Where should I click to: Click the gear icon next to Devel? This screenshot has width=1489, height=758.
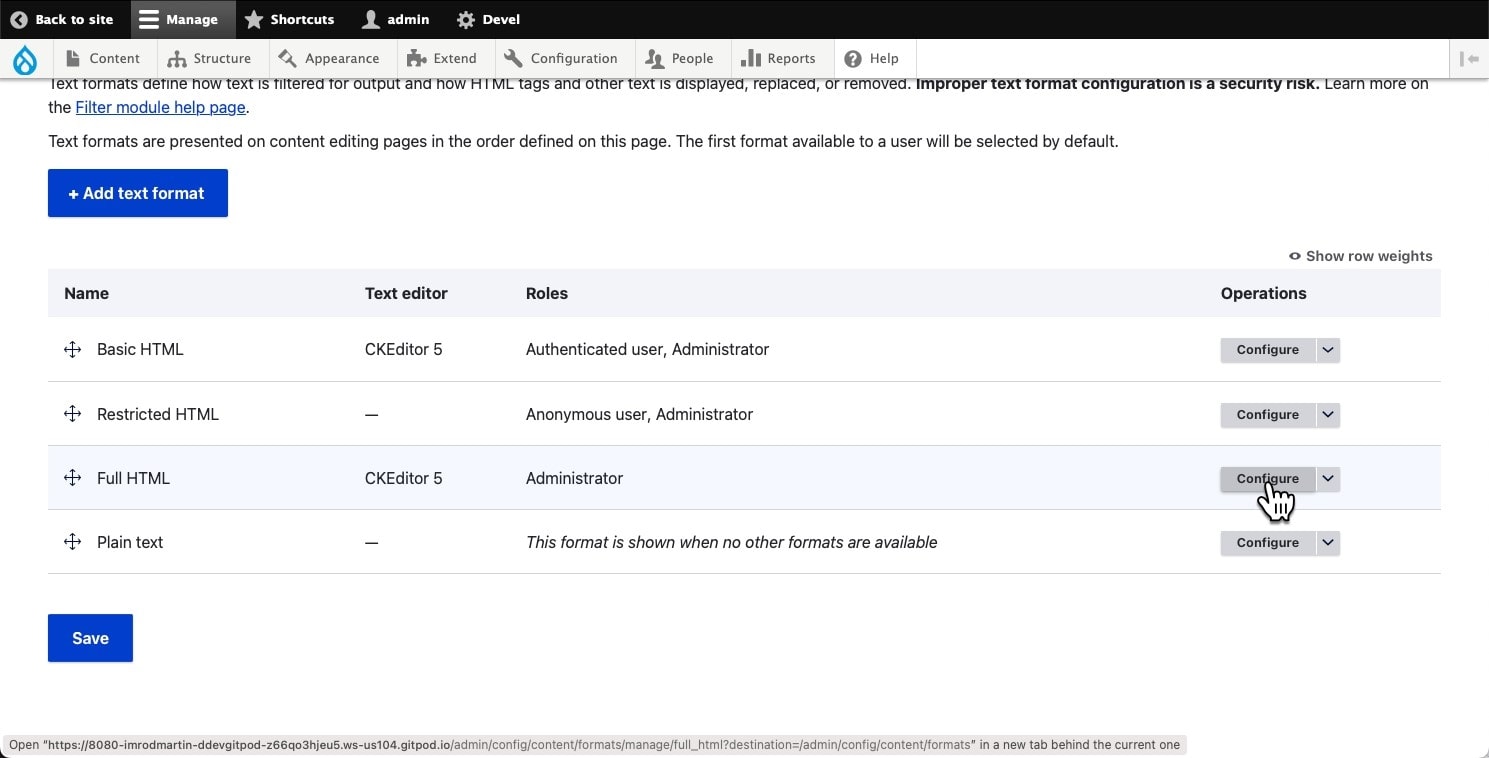465,19
